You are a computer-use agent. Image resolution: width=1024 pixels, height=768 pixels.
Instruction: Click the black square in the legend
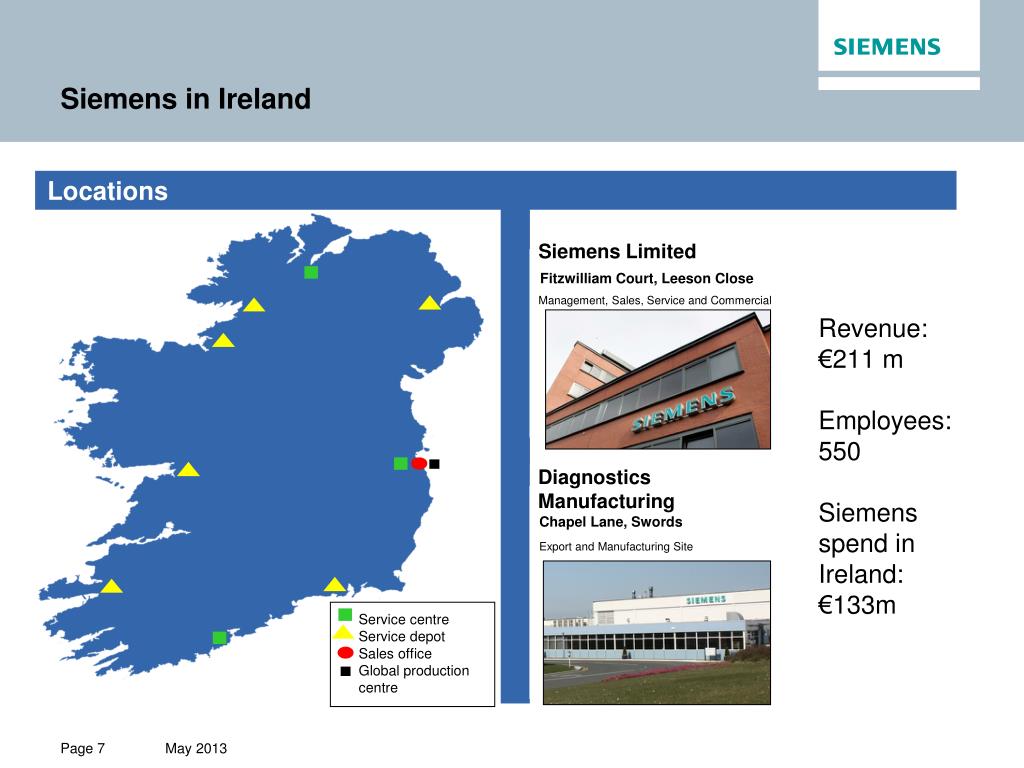coord(346,671)
